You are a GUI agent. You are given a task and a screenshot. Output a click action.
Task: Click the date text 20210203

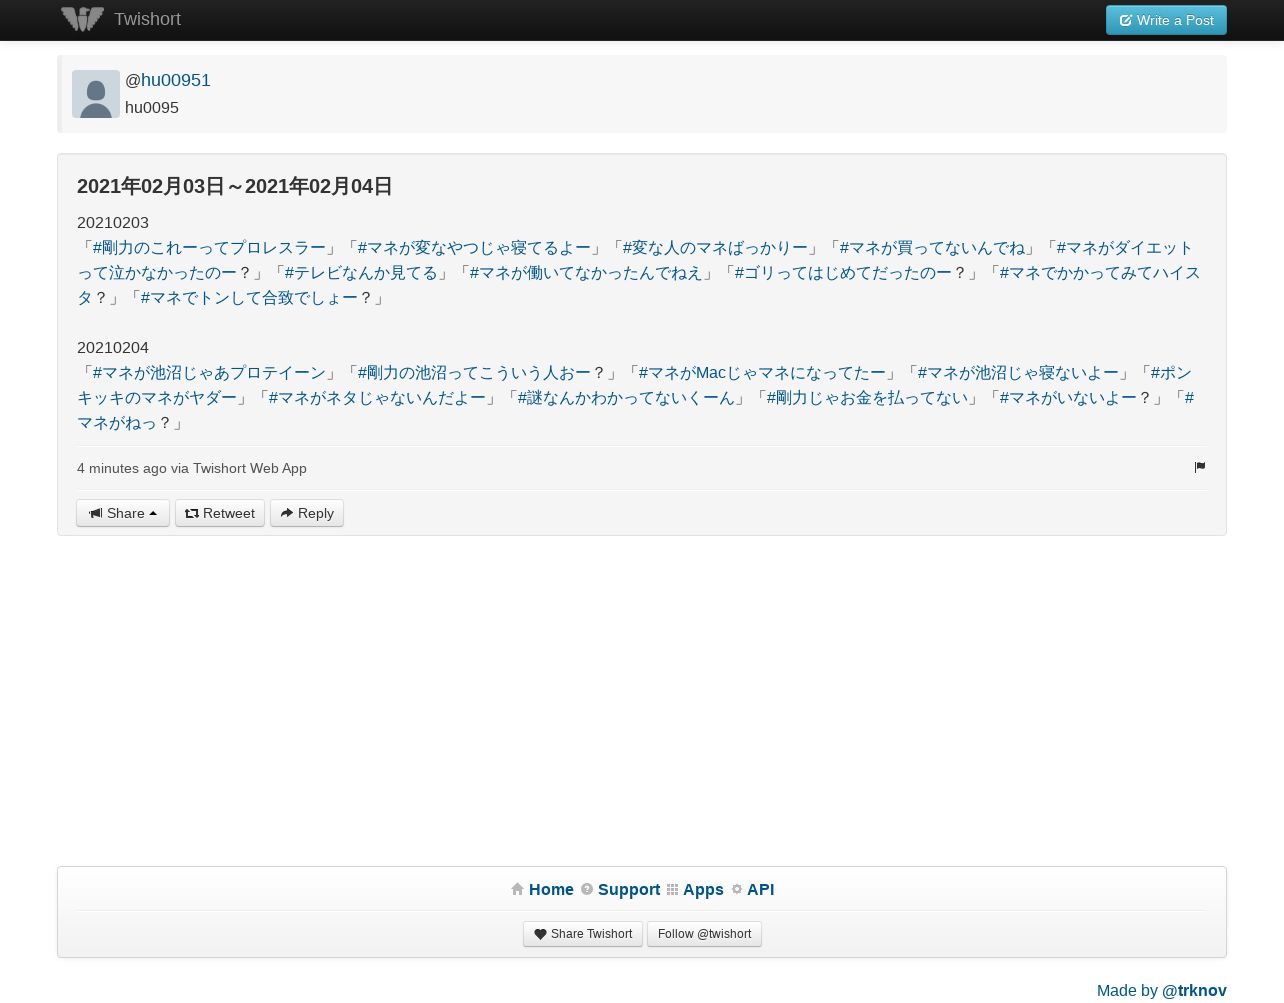pyautogui.click(x=113, y=223)
